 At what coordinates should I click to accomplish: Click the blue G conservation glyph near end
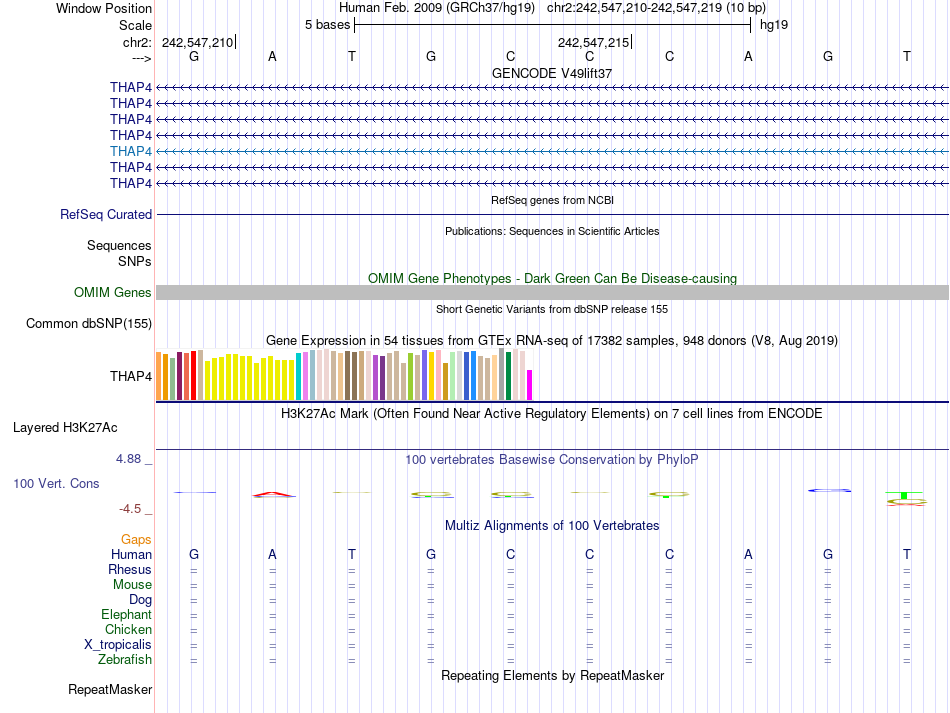pos(829,490)
